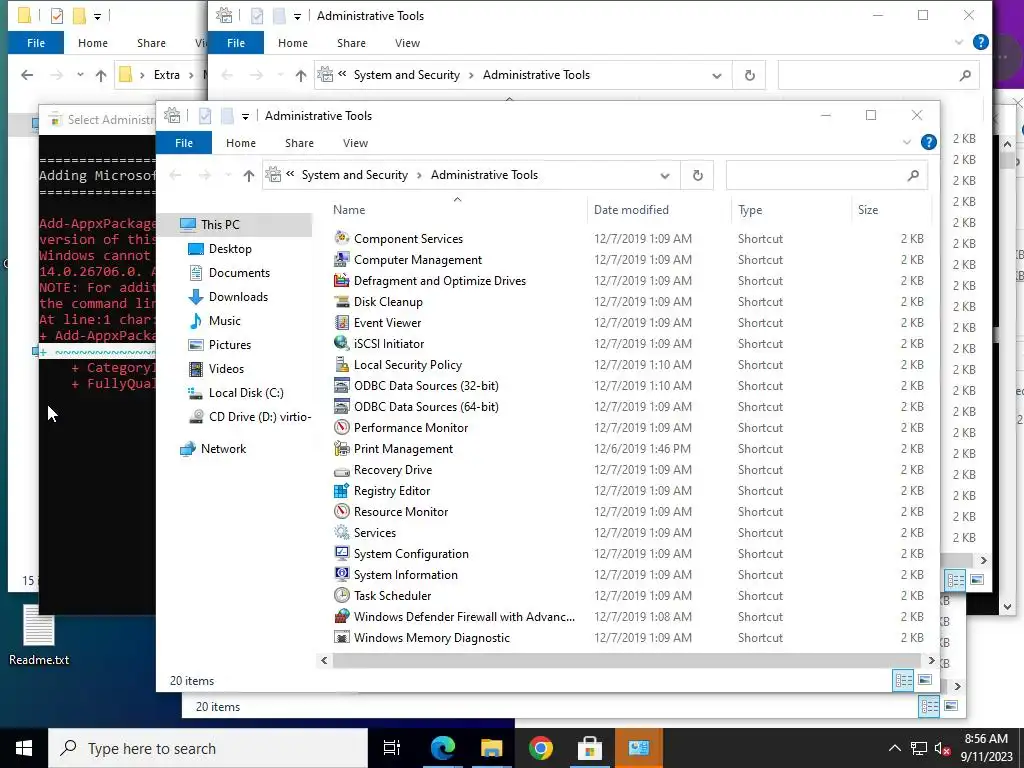Screen dimensions: 1024x768
Task: Select Downloads in navigation pane
Action: click(x=238, y=296)
